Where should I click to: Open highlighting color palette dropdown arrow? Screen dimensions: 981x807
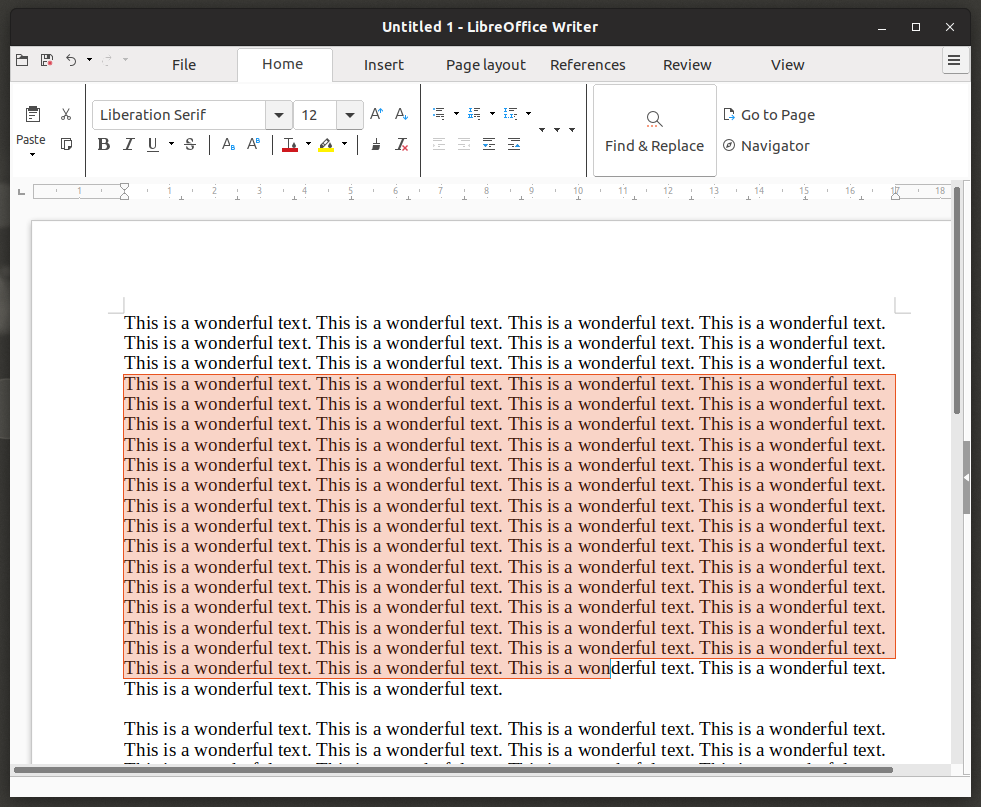point(344,145)
